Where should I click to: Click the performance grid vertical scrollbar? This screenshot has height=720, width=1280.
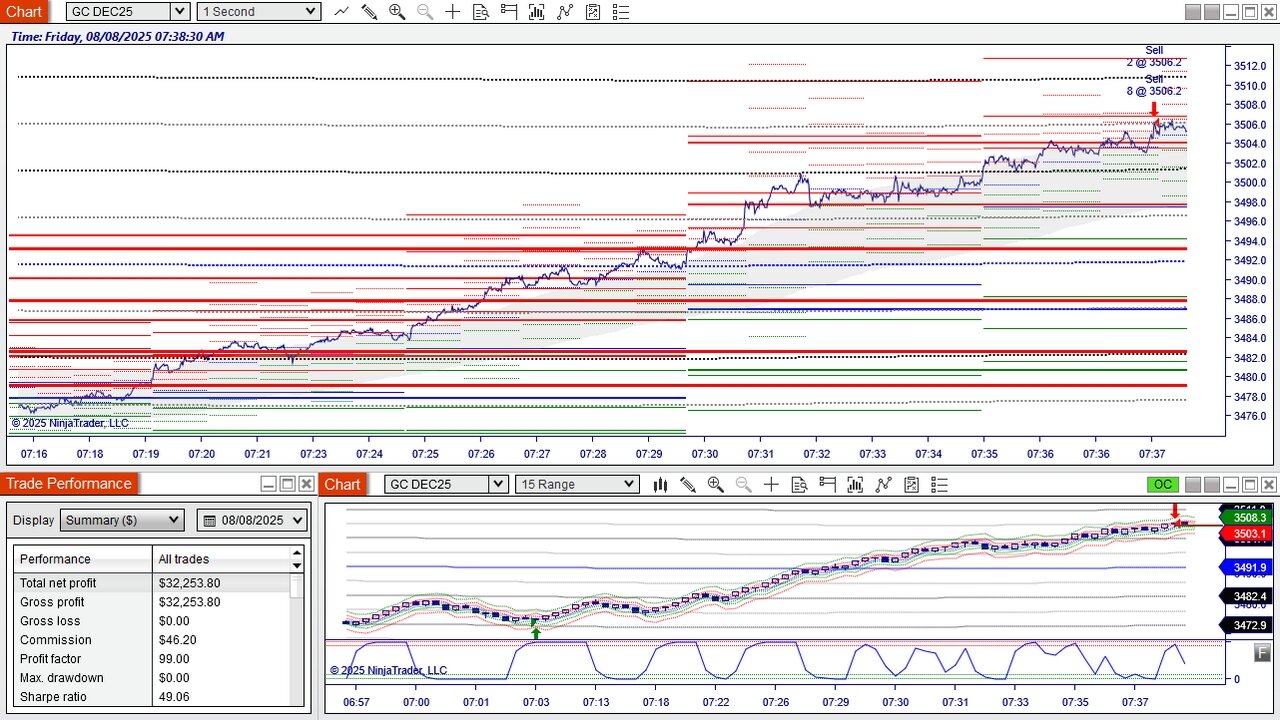click(297, 640)
